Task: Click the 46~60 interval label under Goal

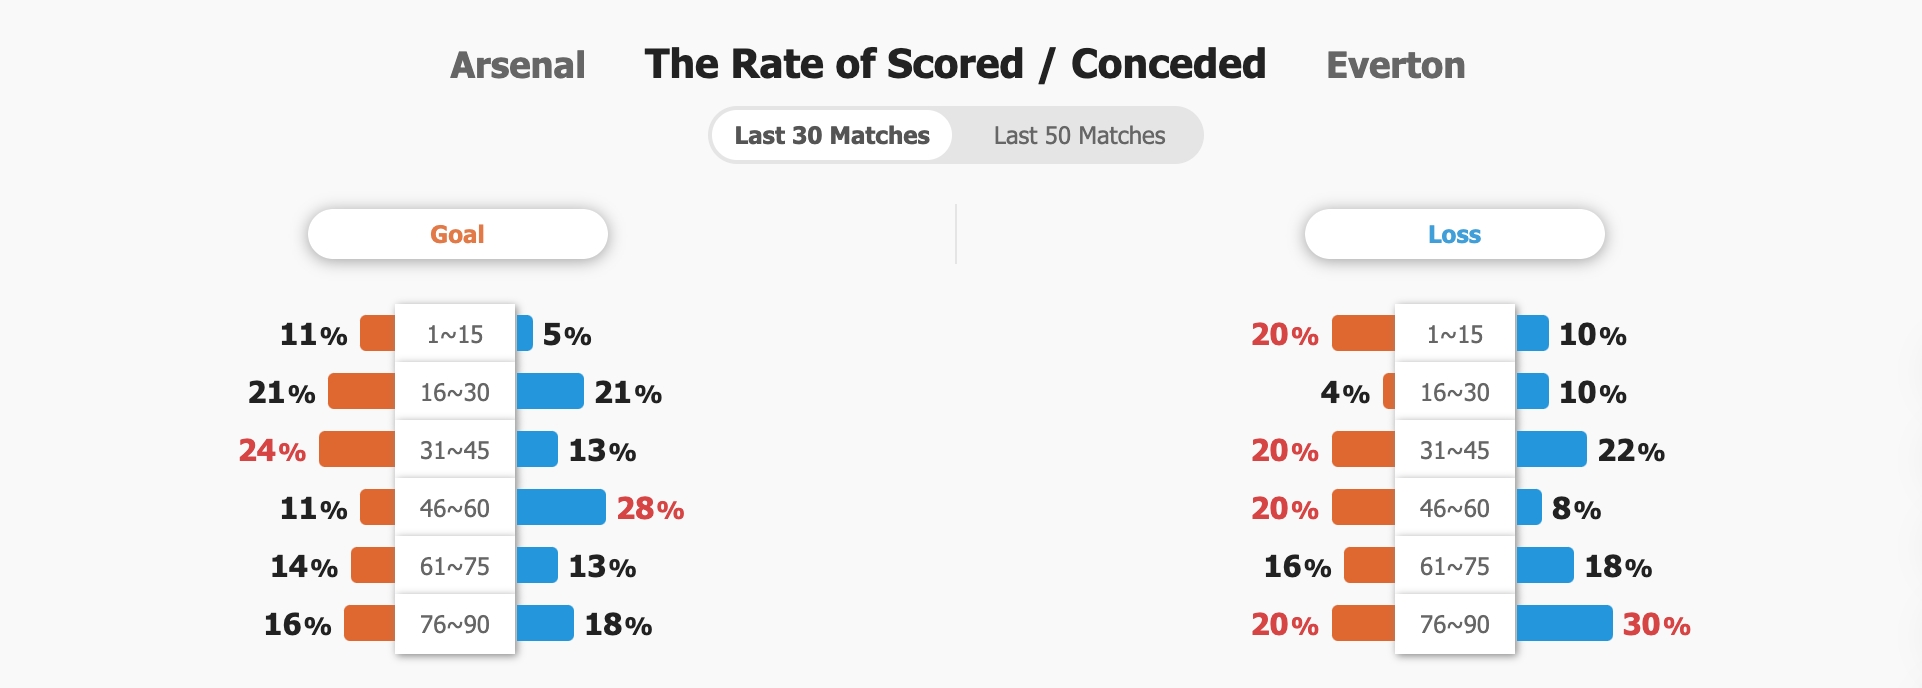Action: click(455, 508)
